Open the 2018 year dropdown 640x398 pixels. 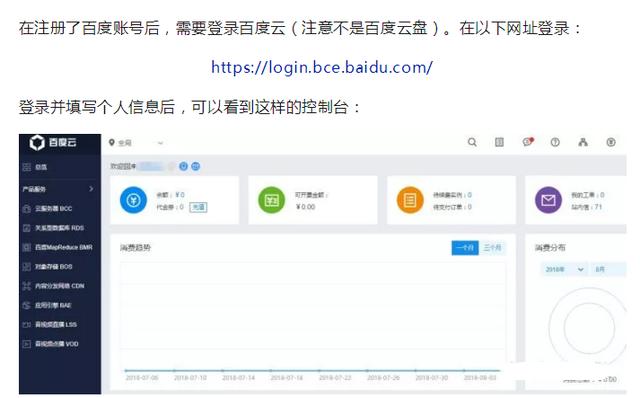point(564,269)
